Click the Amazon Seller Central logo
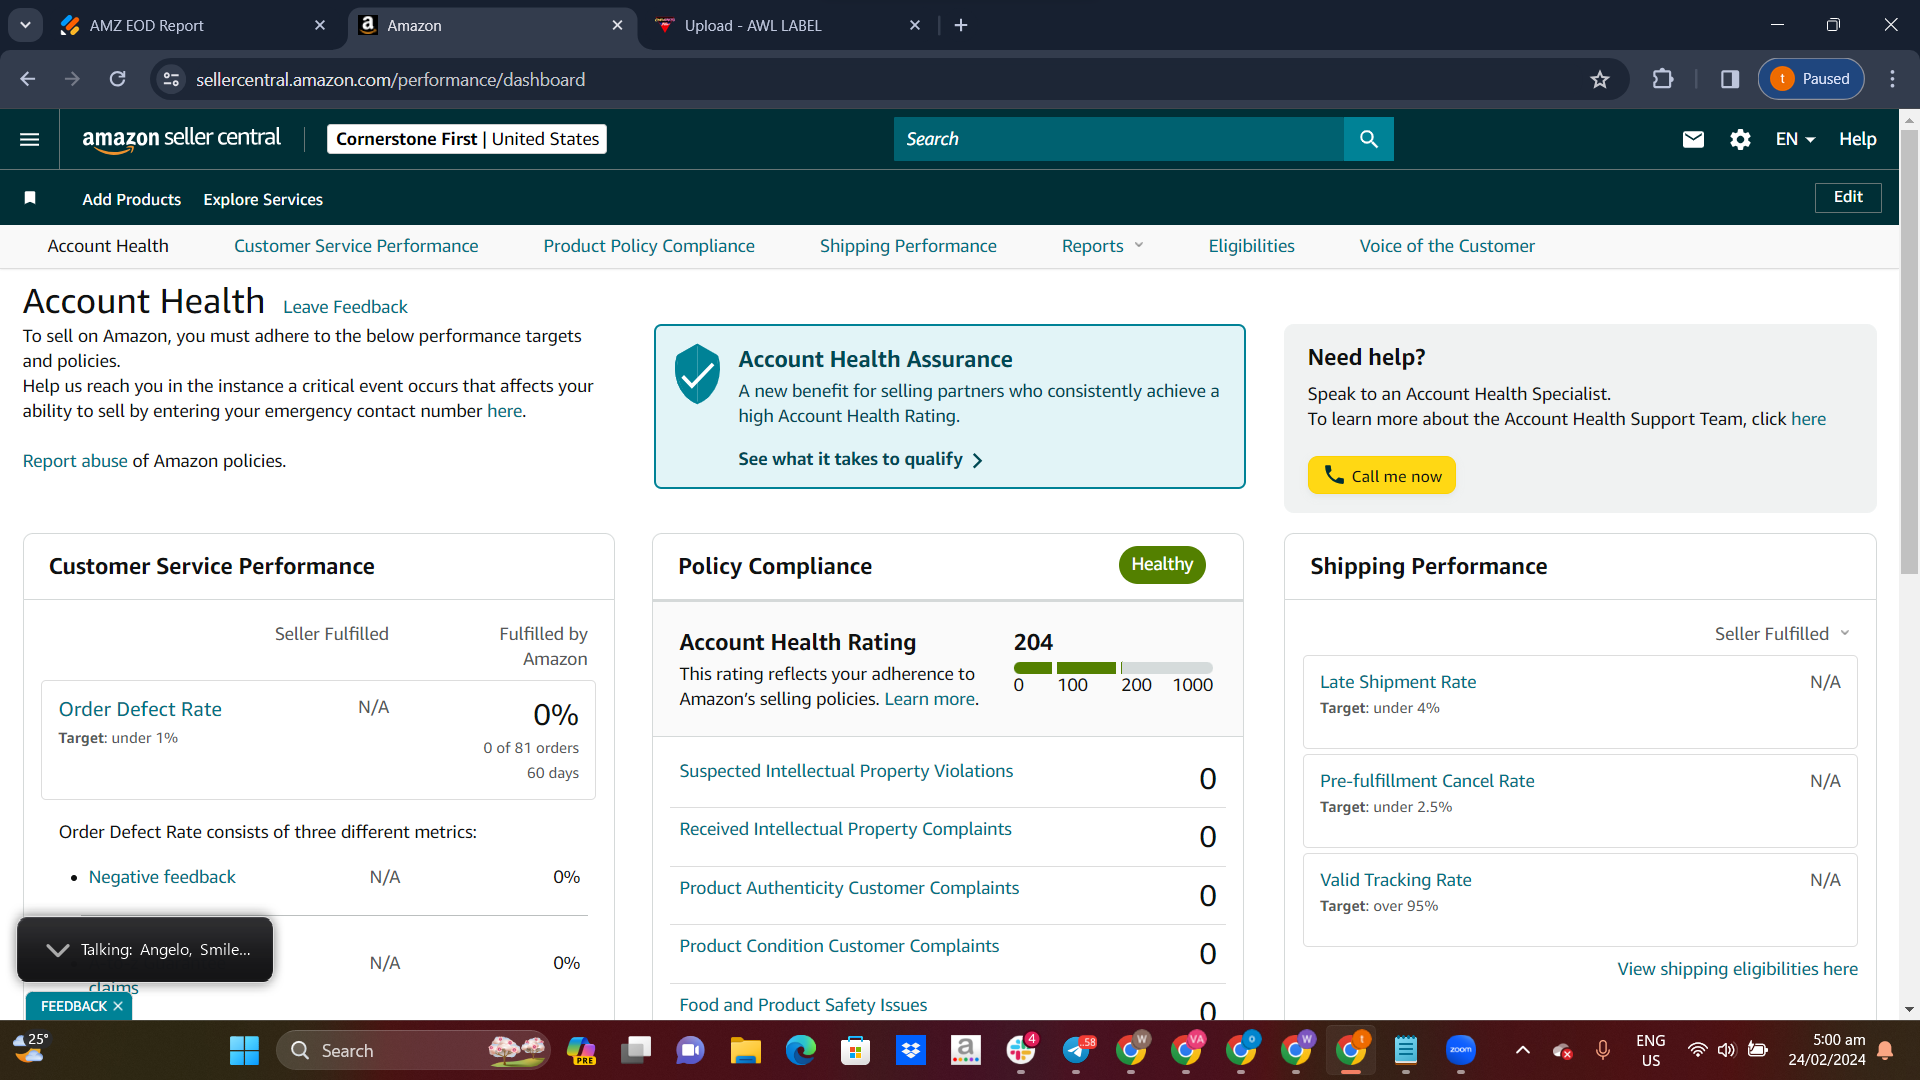Screen dimensions: 1920x1080 (x=181, y=139)
